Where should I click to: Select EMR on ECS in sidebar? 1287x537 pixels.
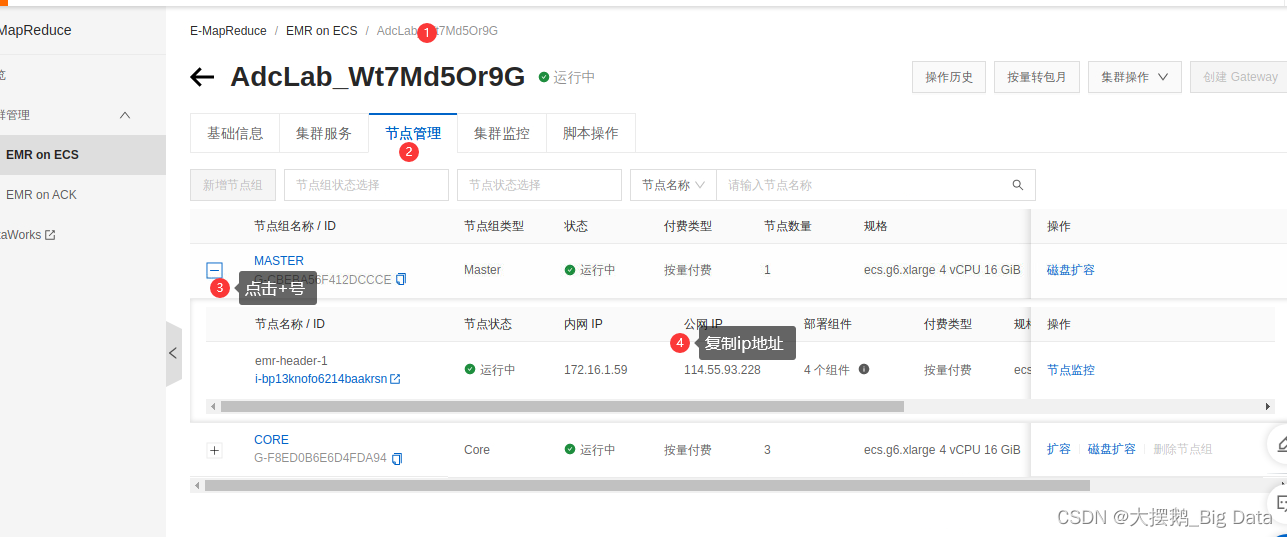[83, 155]
